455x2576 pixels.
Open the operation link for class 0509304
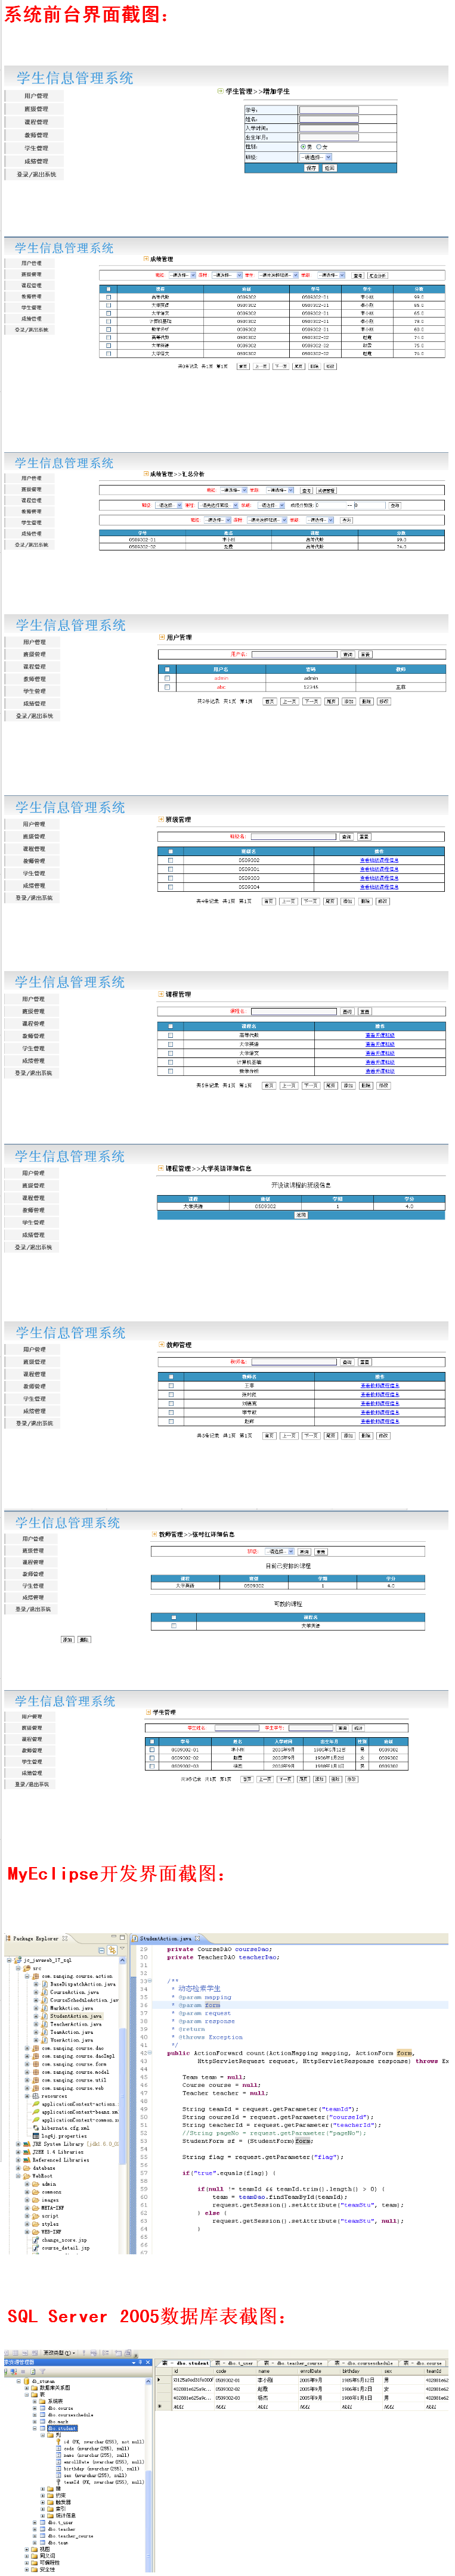379,887
